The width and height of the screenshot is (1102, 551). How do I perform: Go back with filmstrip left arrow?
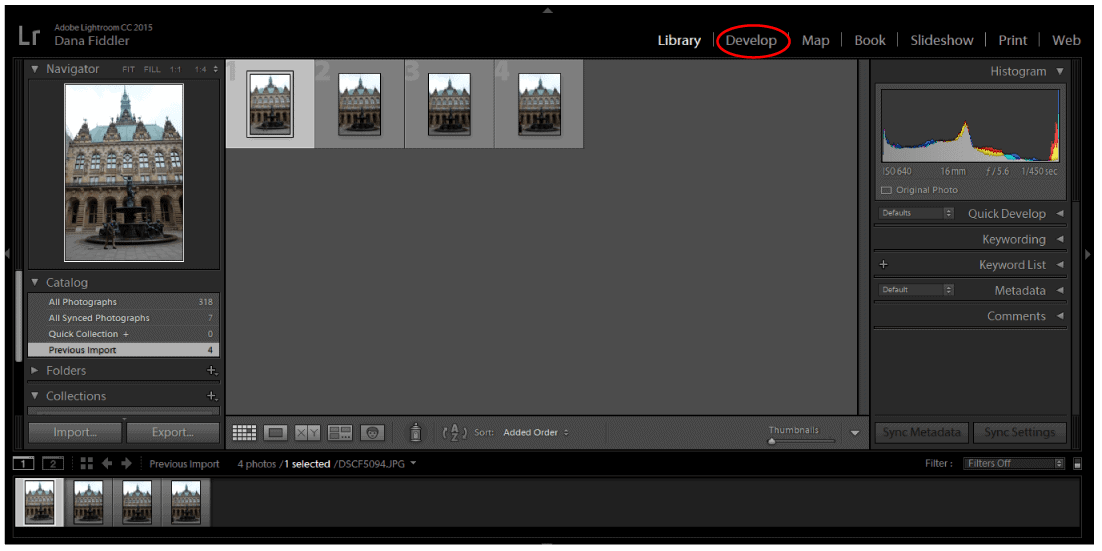click(107, 463)
